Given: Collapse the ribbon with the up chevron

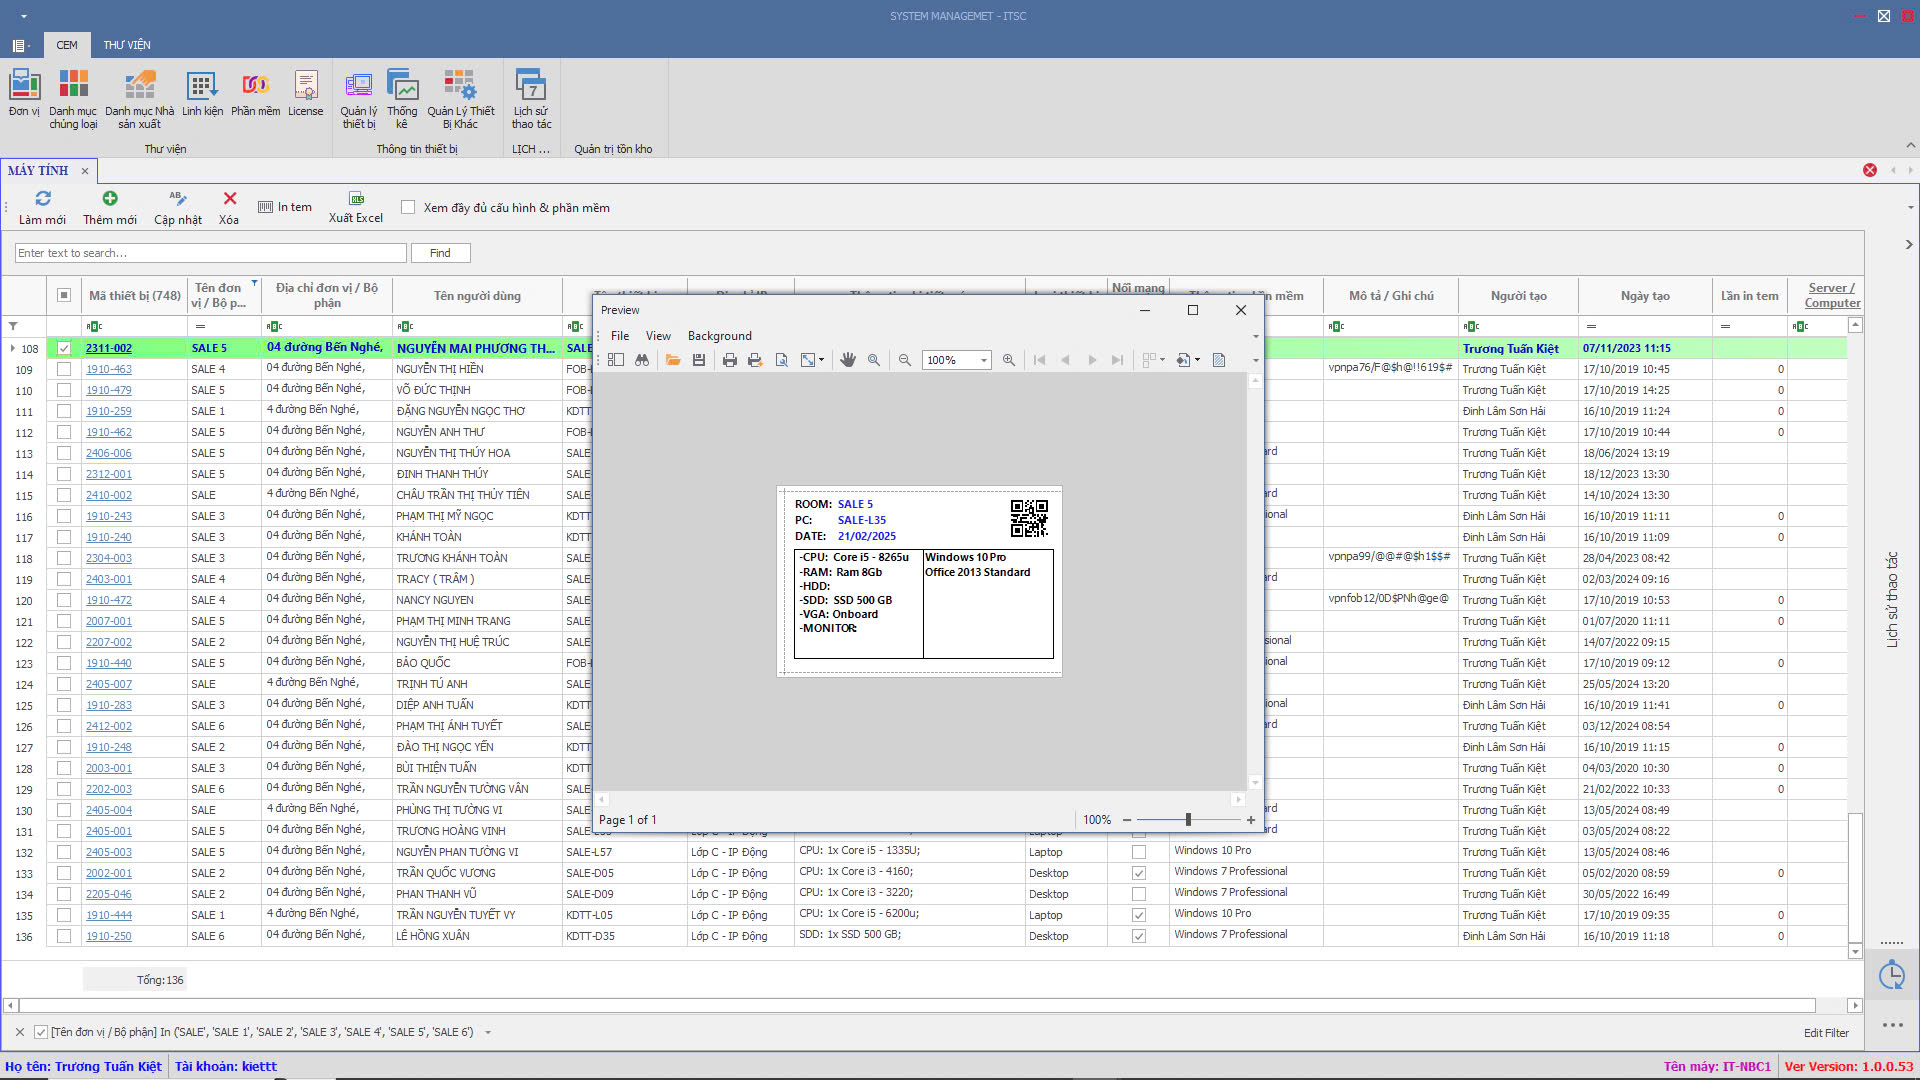Looking at the screenshot, I should (1910, 146).
